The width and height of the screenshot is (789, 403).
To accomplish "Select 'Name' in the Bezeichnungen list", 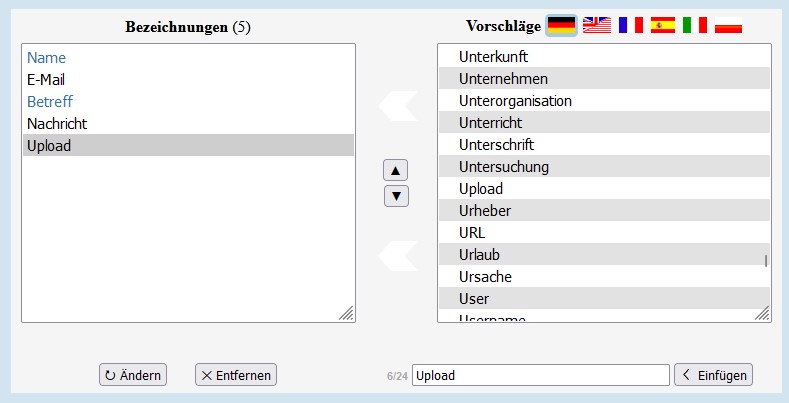I will coord(47,58).
